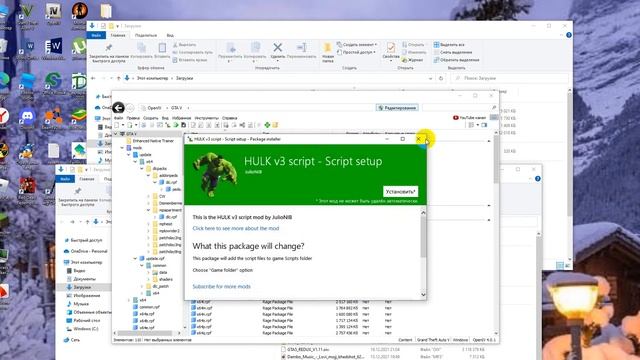
Task: Click the OpenIV search input field
Action: (456, 108)
